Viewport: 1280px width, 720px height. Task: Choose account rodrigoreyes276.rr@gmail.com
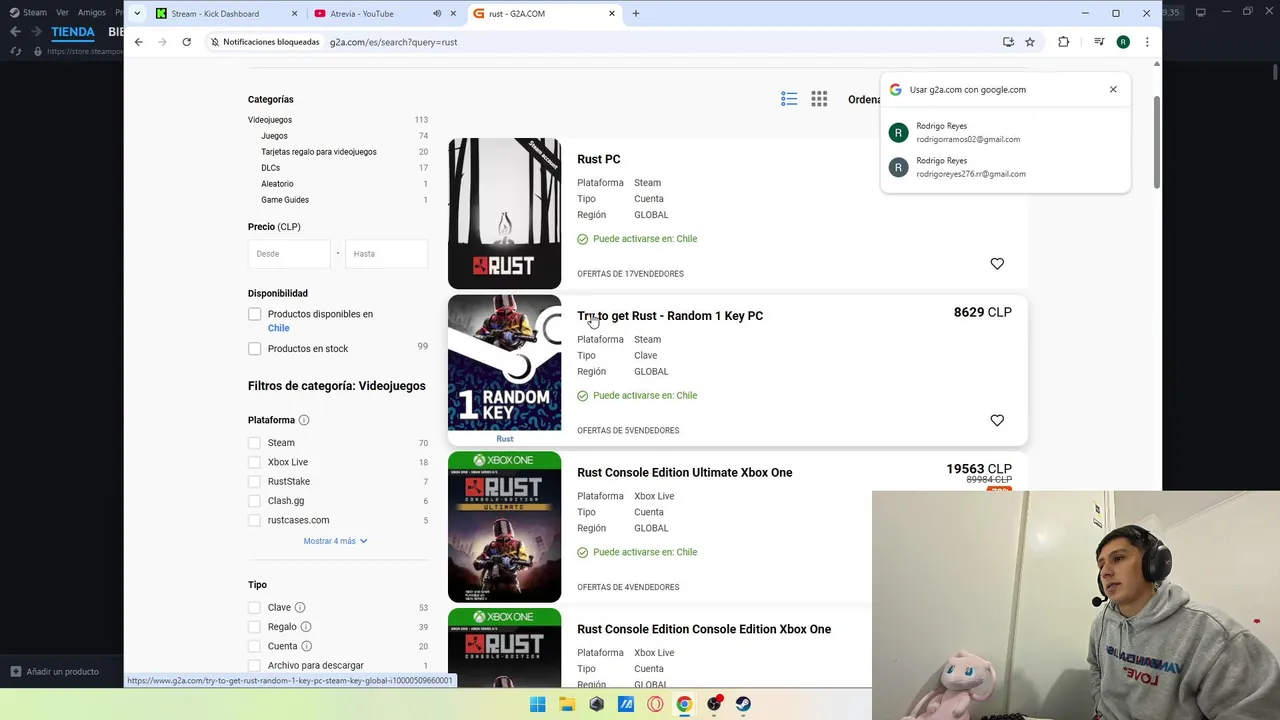click(x=1005, y=167)
